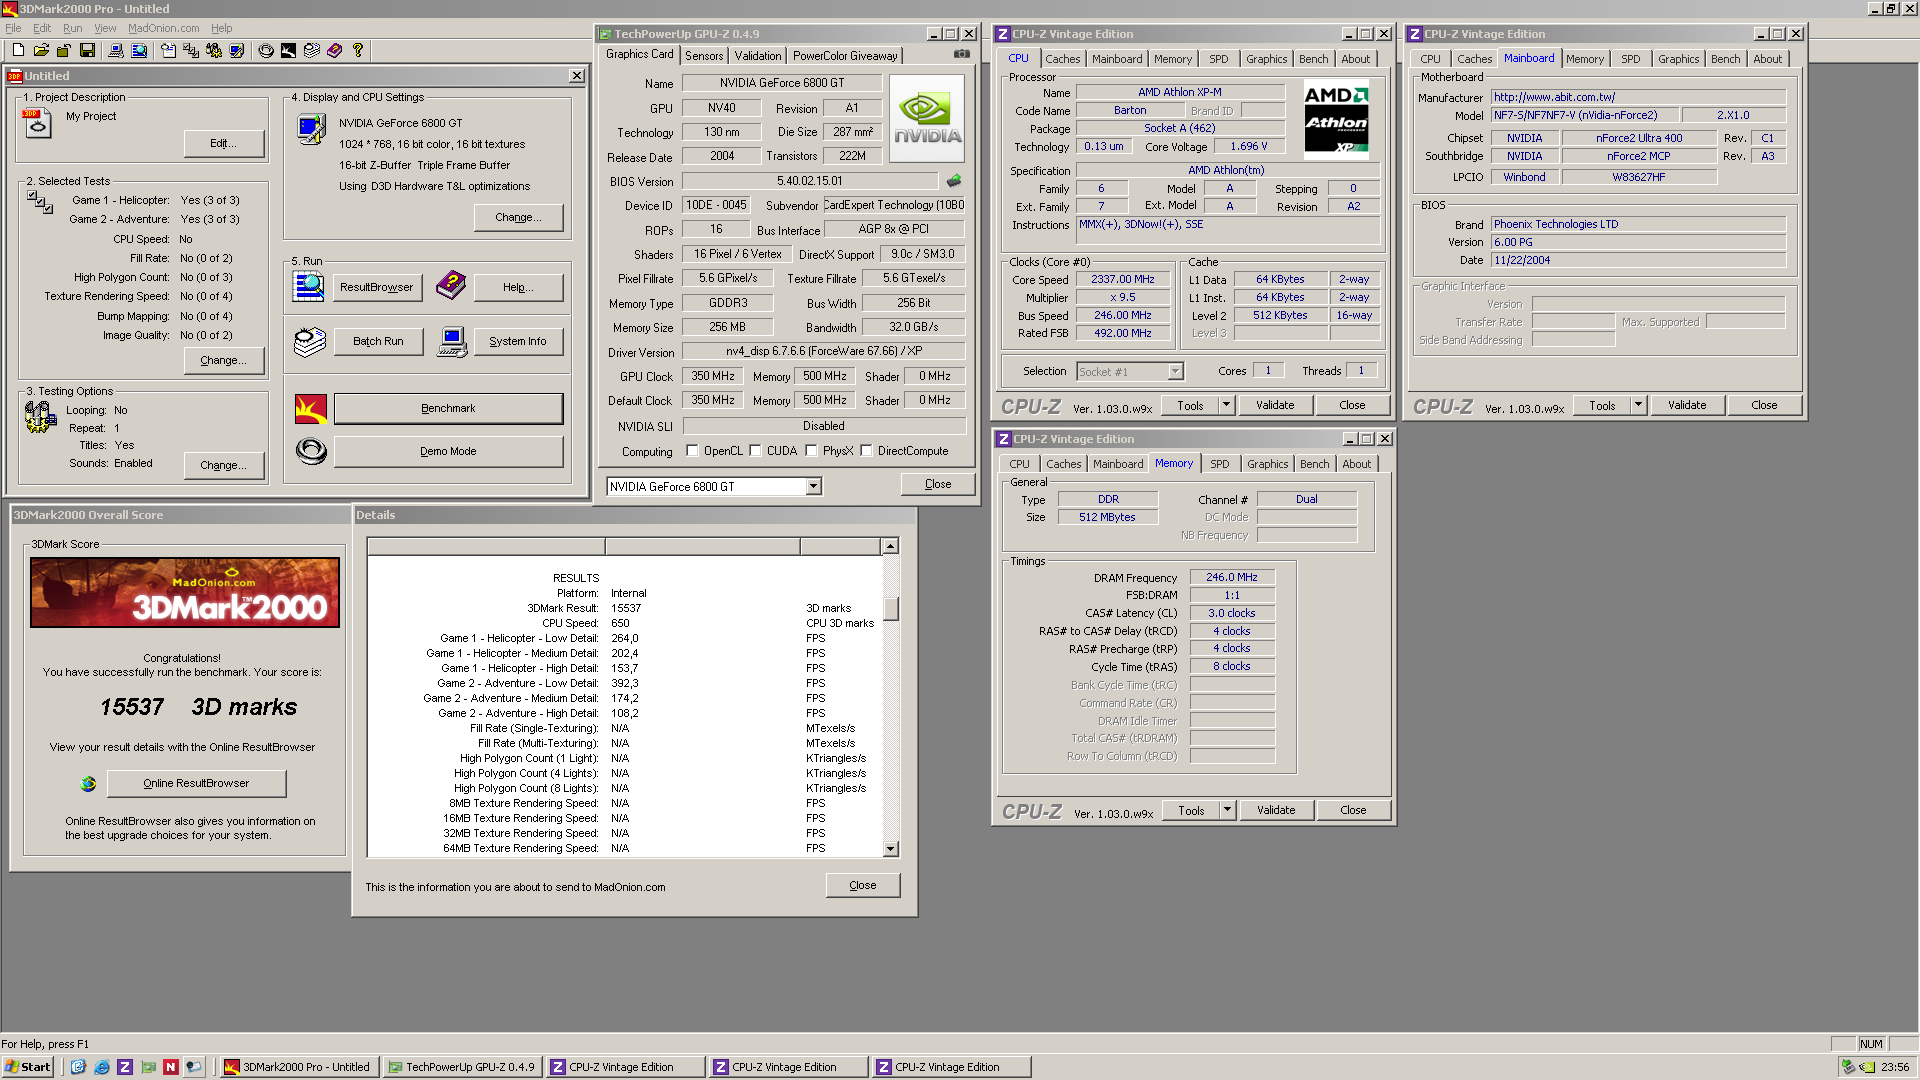This screenshot has width=1920, height=1080.
Task: Click Close in the Details panel
Action: click(x=863, y=885)
